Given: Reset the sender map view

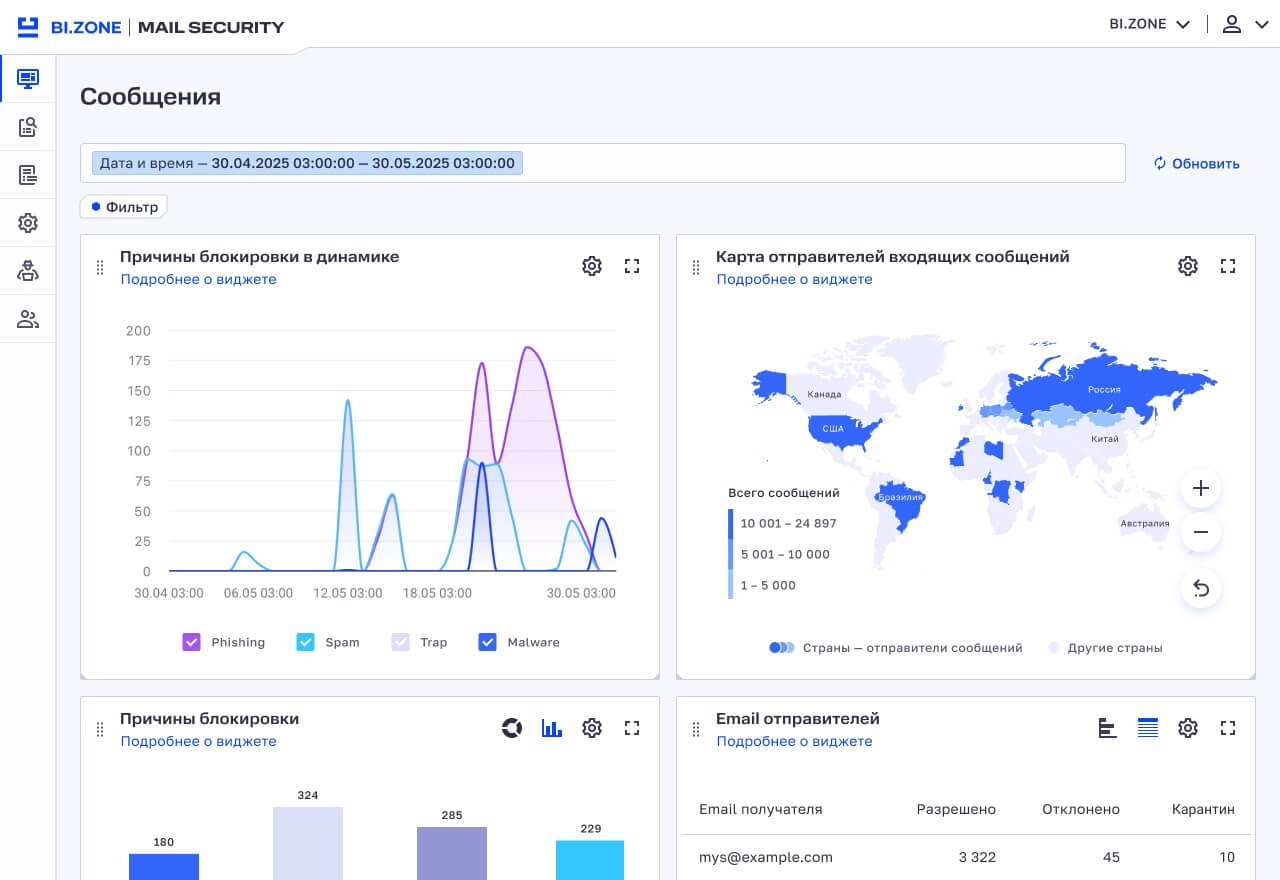Looking at the screenshot, I should click(x=1201, y=589).
